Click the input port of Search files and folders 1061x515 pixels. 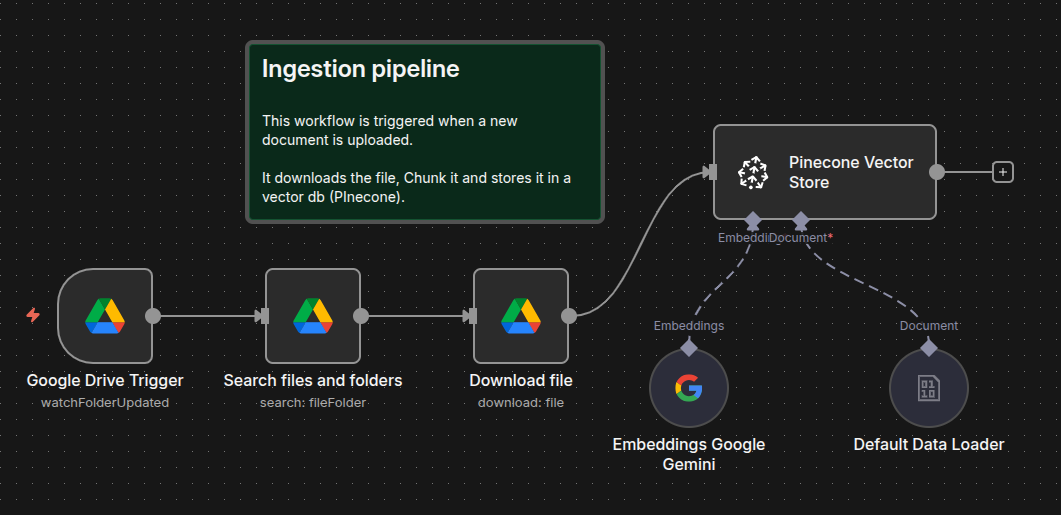pyautogui.click(x=262, y=316)
